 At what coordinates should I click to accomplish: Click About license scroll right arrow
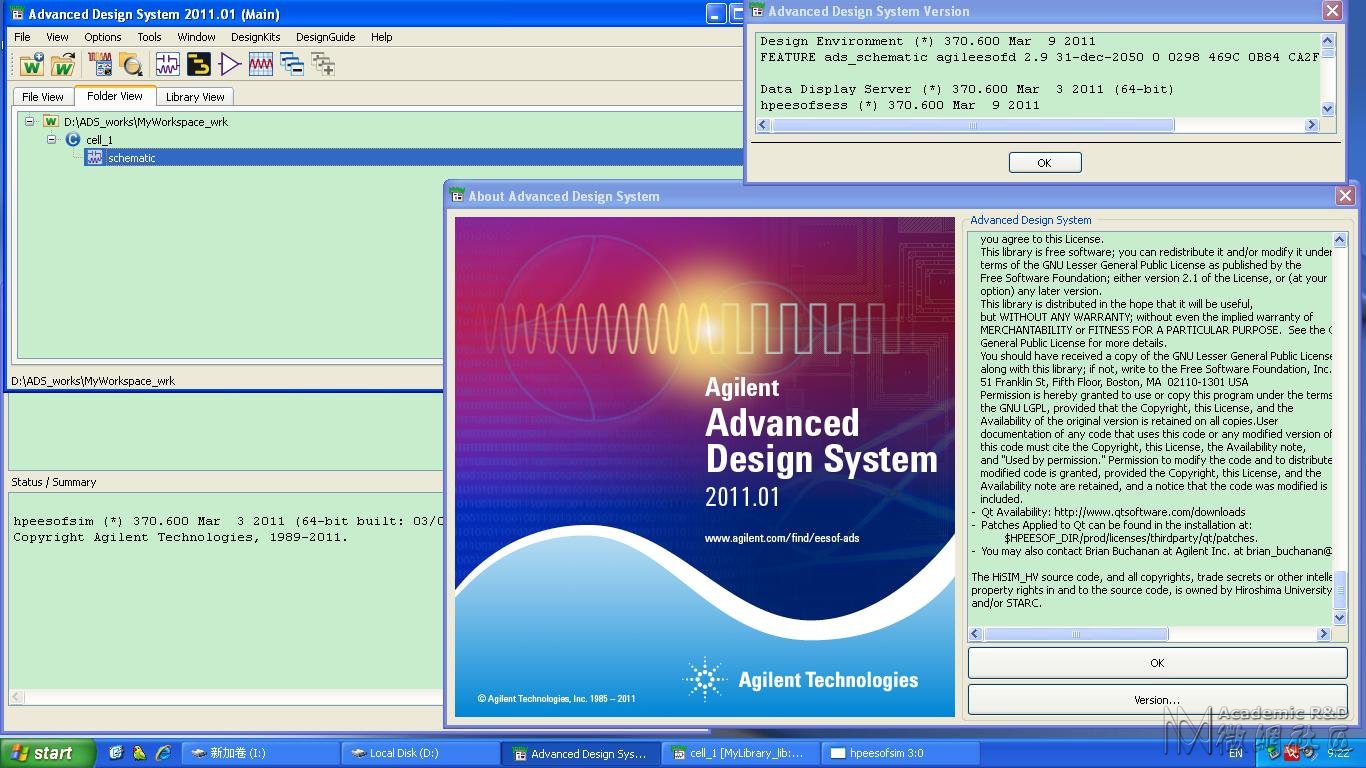click(1324, 634)
